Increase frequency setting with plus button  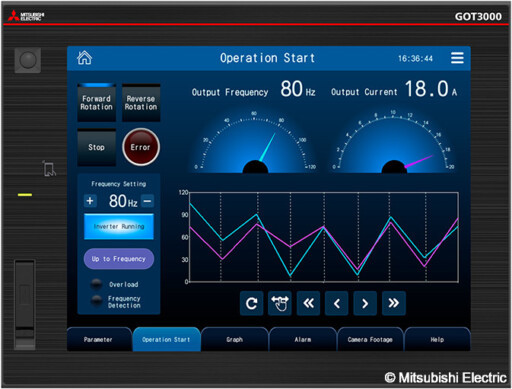(90, 201)
